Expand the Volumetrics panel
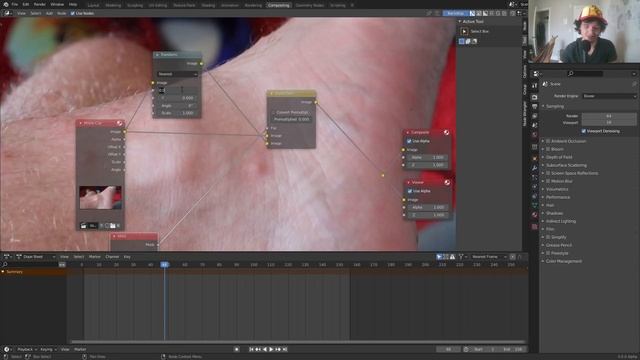The height and width of the screenshot is (360, 640). pyautogui.click(x=556, y=189)
